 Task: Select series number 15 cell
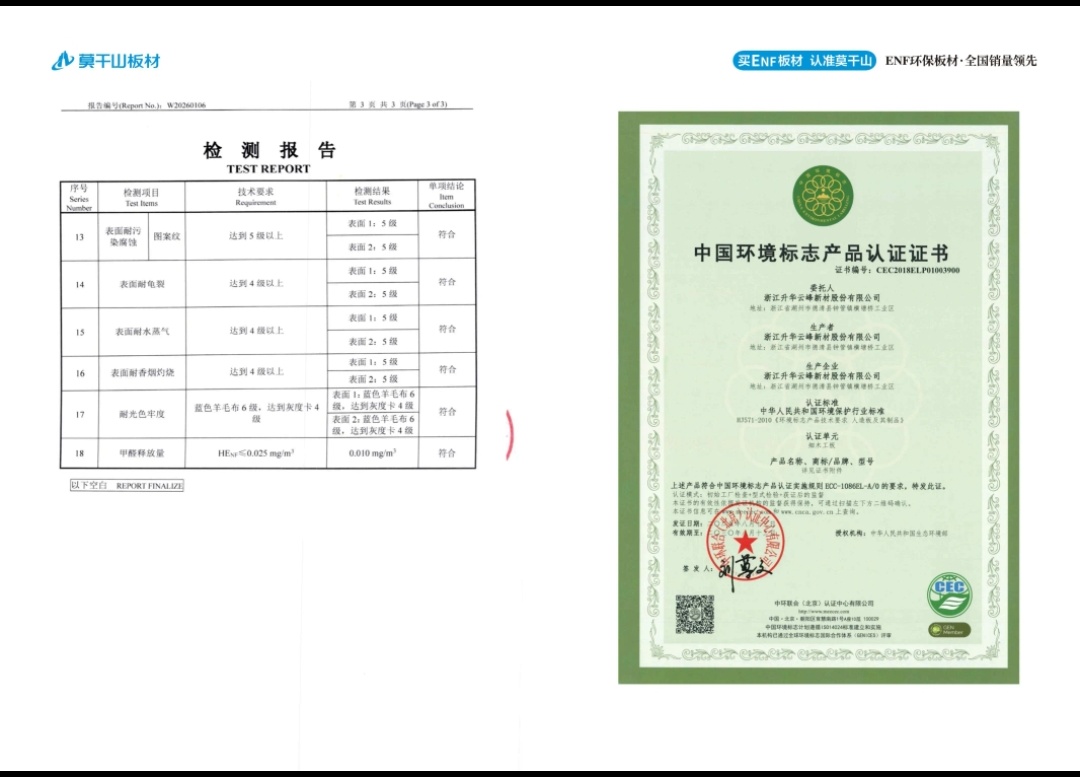79,332
